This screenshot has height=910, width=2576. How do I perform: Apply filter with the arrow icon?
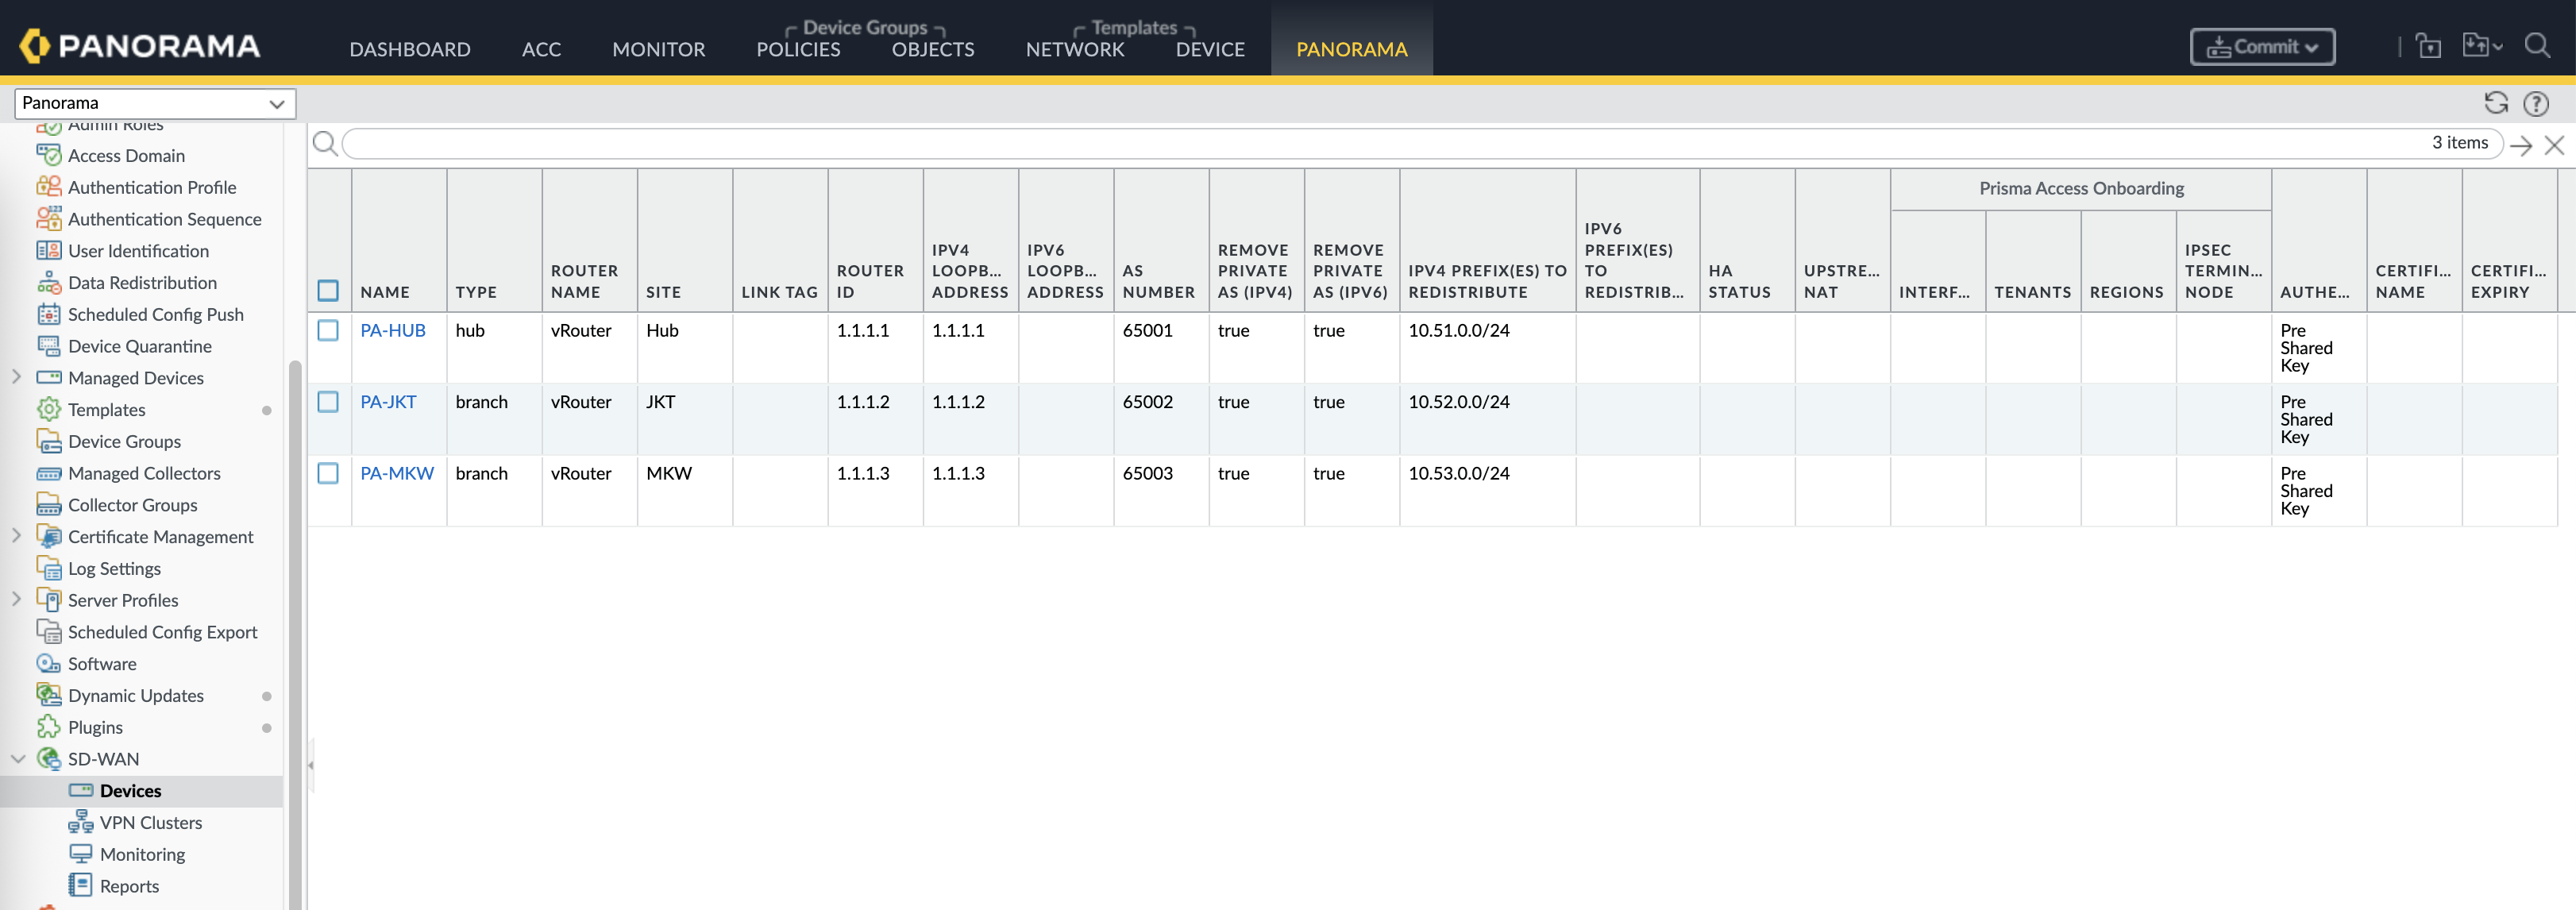pyautogui.click(x=2521, y=145)
